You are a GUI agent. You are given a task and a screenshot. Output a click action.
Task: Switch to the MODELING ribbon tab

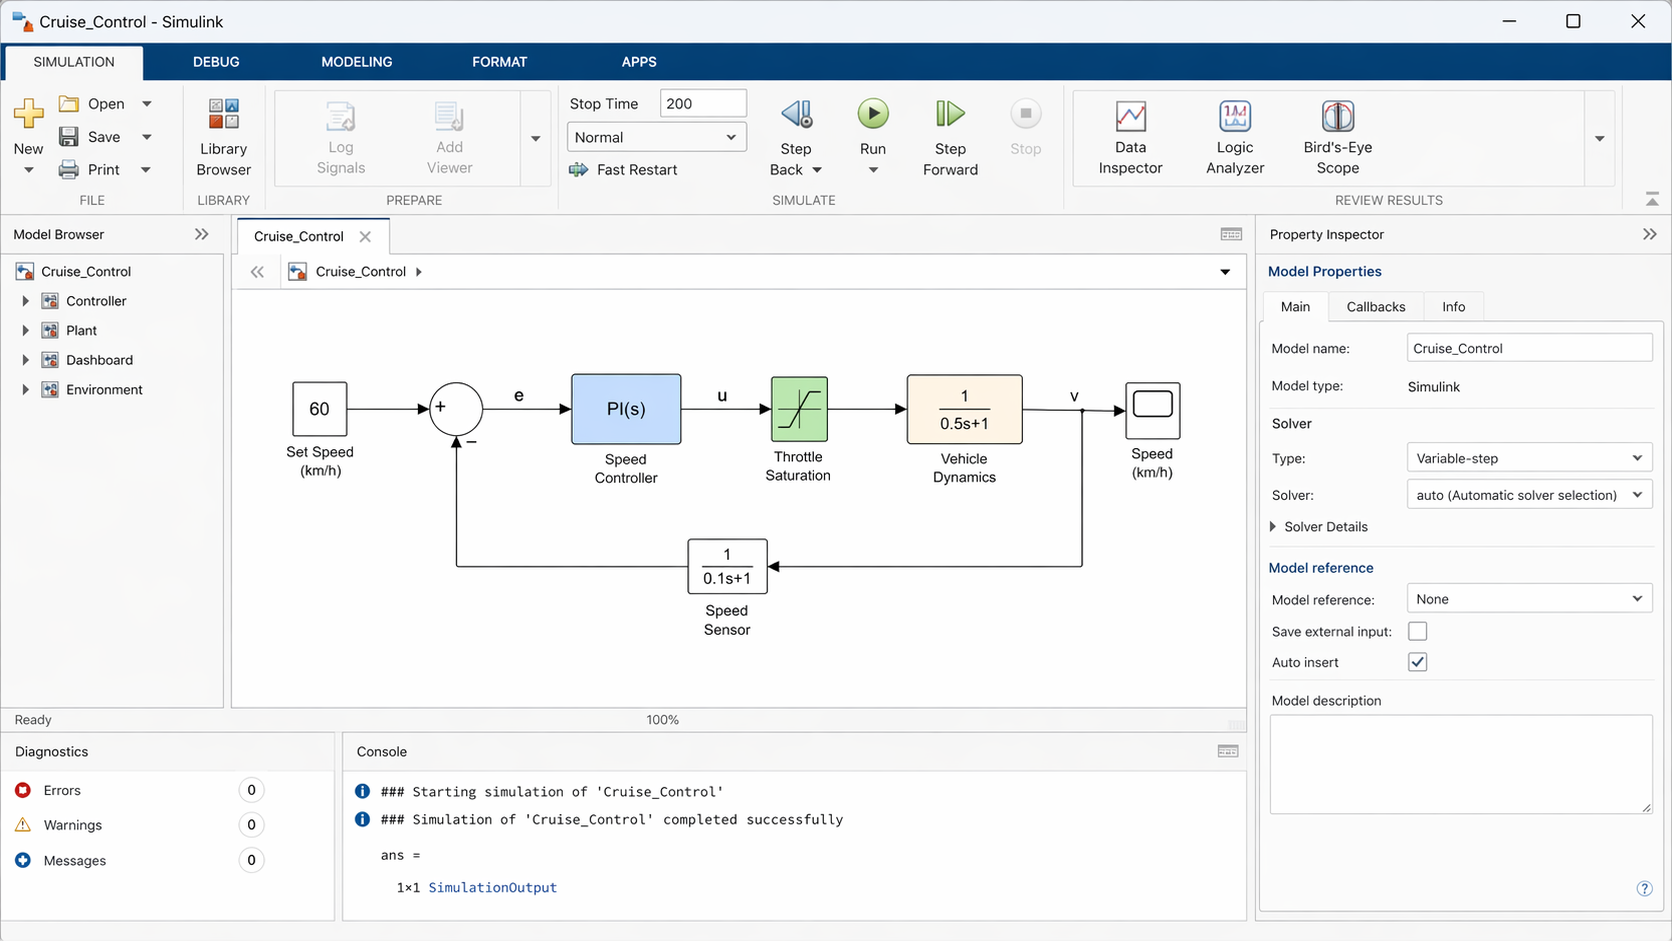pyautogui.click(x=357, y=62)
